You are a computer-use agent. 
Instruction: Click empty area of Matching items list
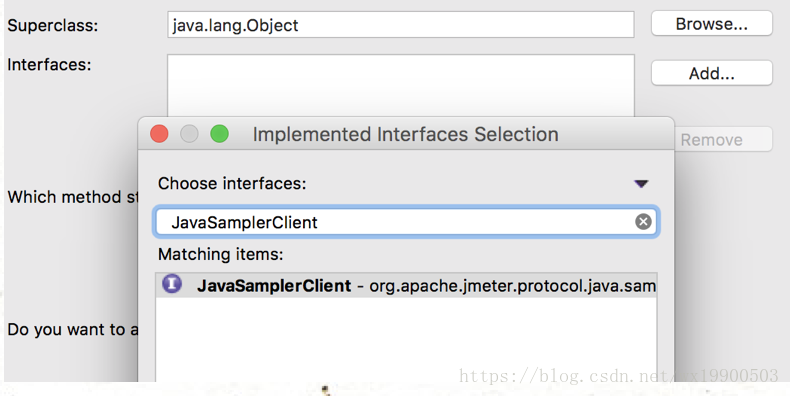[406, 339]
